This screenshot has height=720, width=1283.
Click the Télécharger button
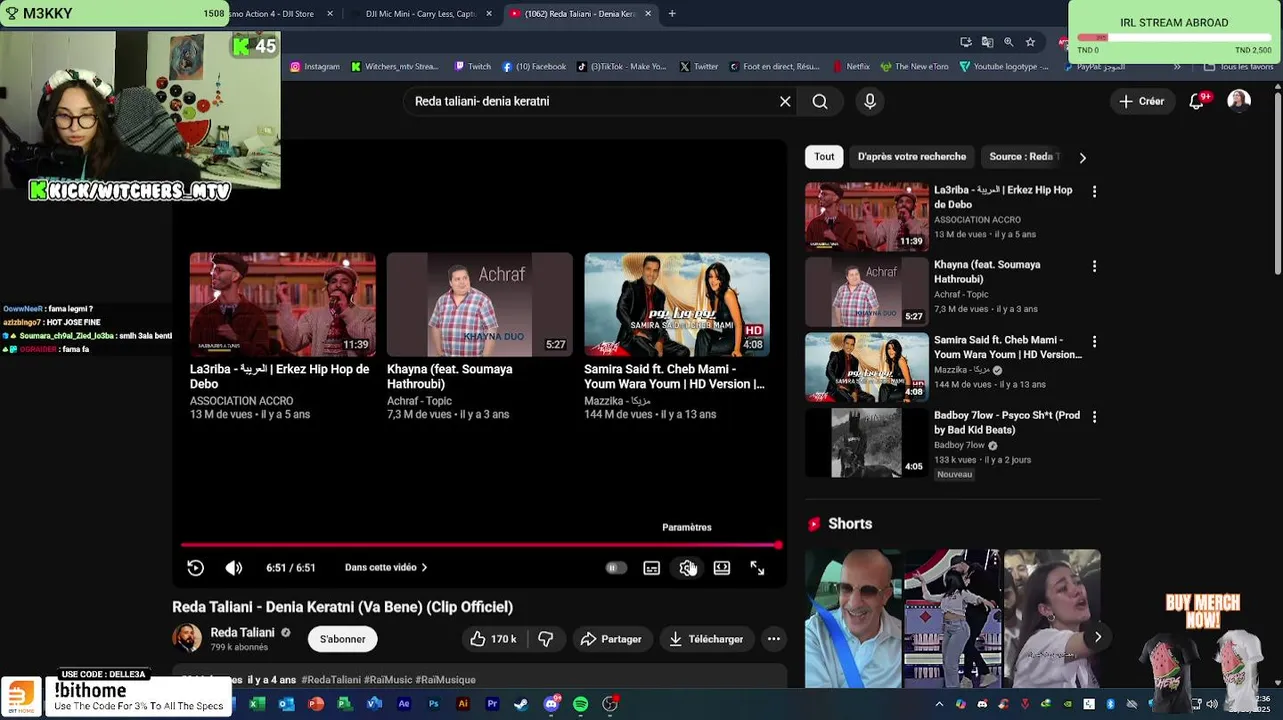(706, 639)
